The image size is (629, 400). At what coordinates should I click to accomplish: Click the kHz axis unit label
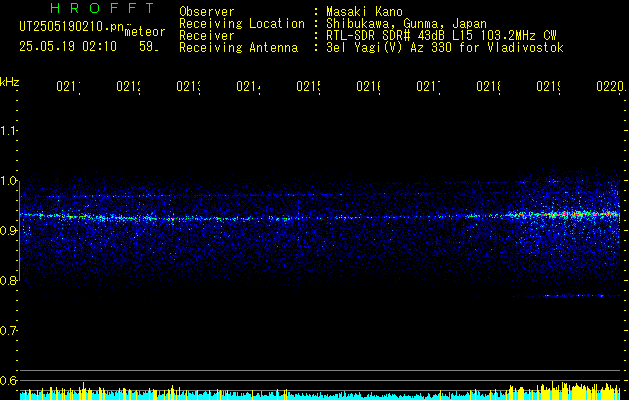[x=10, y=81]
